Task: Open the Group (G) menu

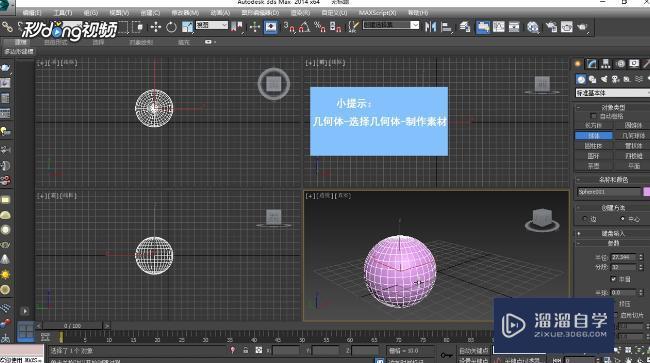Action: [x=91, y=13]
